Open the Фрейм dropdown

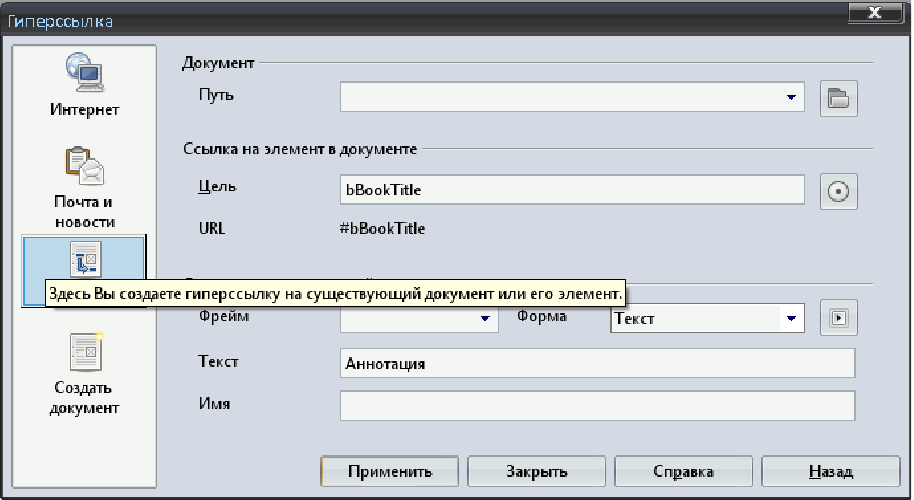click(486, 319)
